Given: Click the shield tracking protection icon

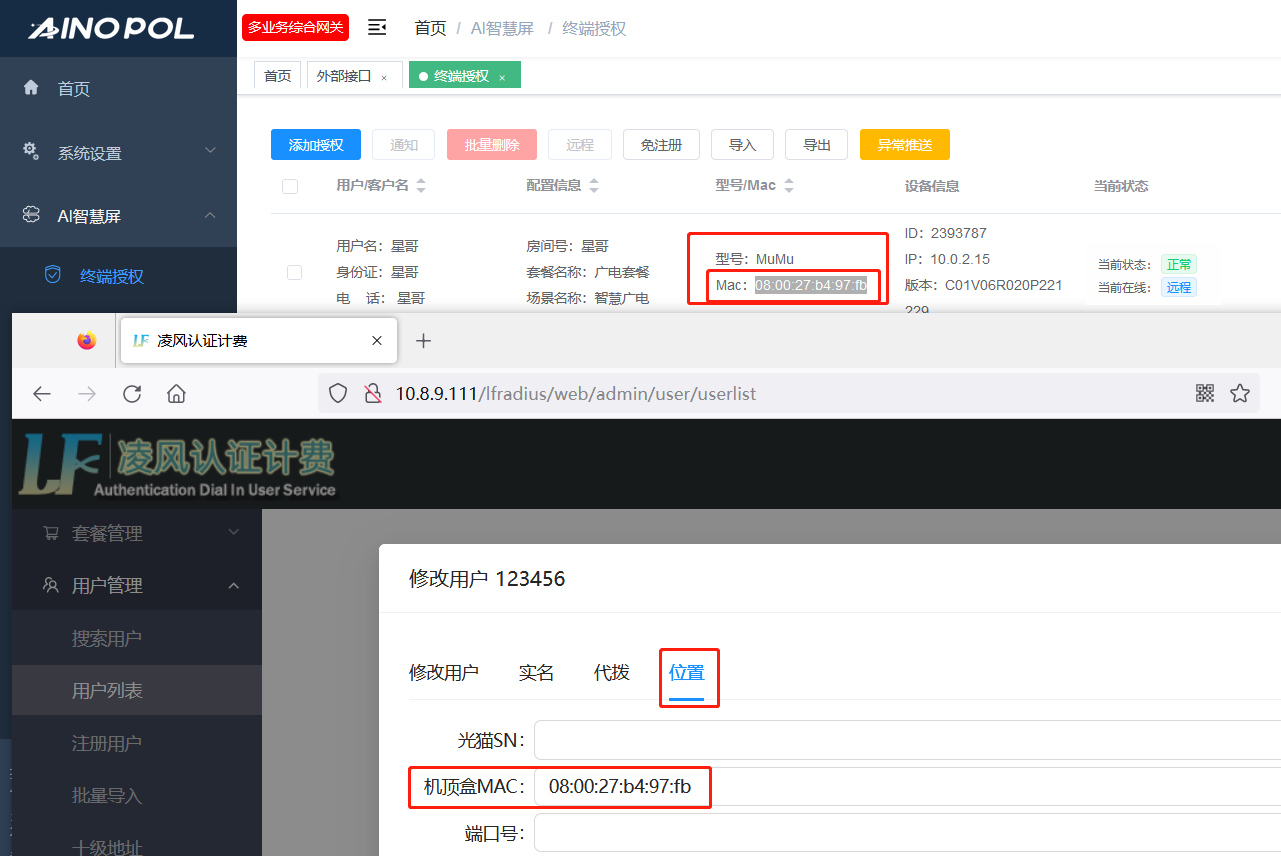Looking at the screenshot, I should click(338, 394).
